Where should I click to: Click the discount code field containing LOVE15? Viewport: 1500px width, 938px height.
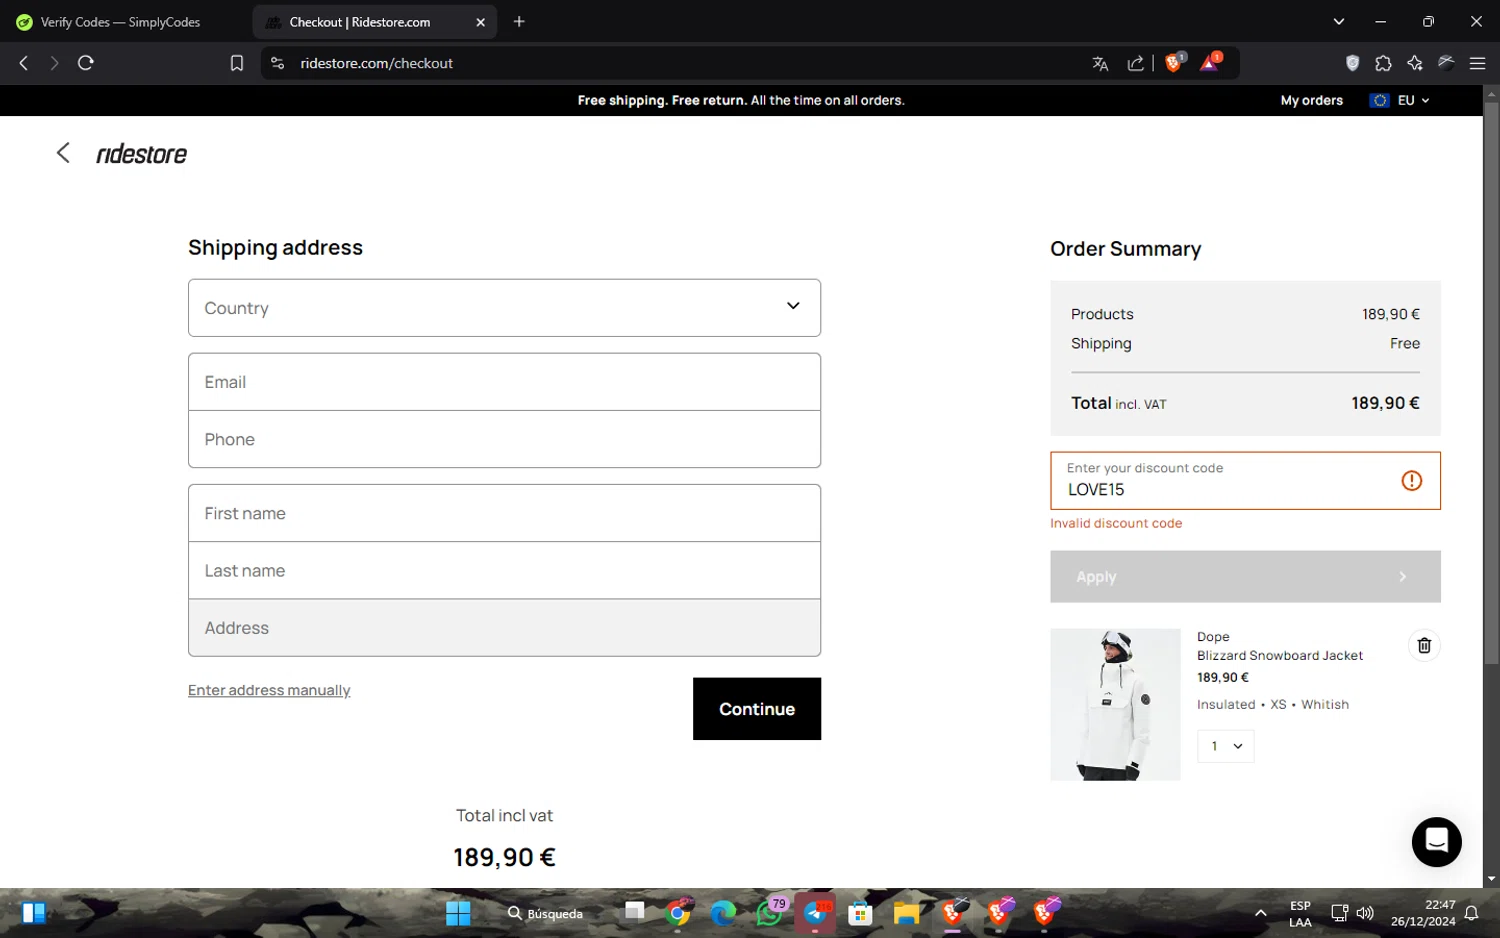[1245, 481]
